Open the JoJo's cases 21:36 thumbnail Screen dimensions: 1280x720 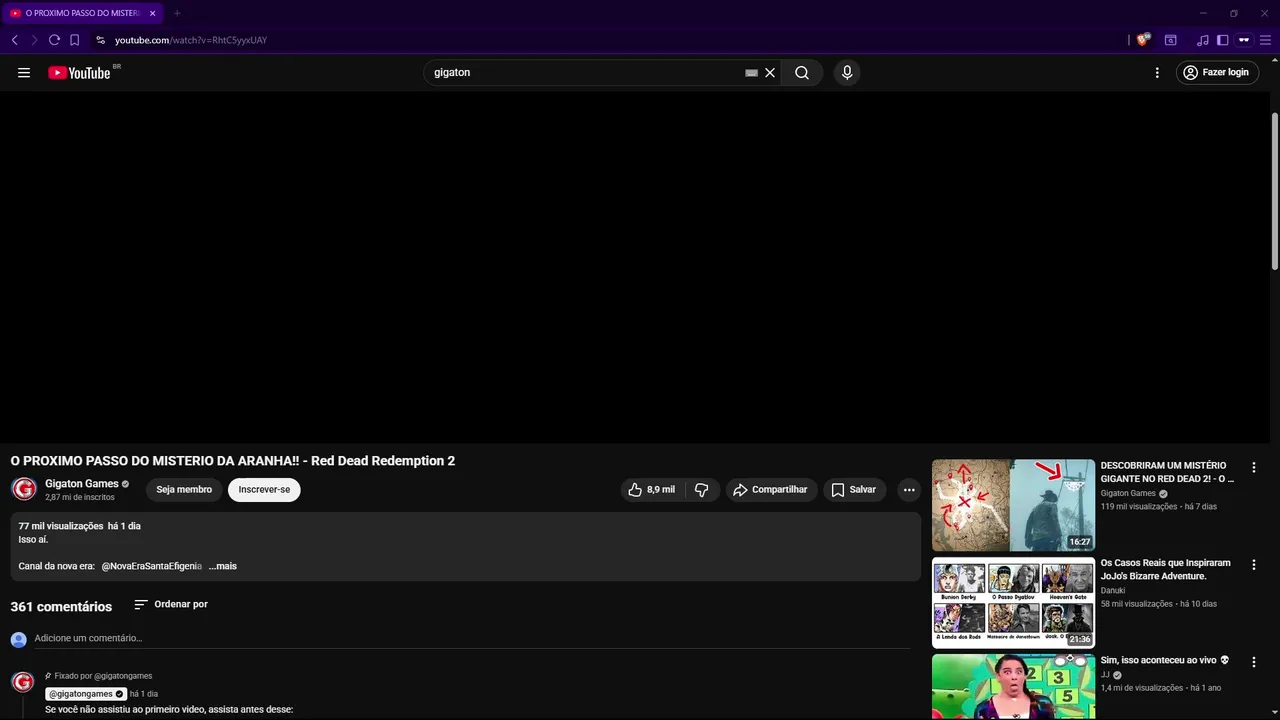coord(1013,602)
